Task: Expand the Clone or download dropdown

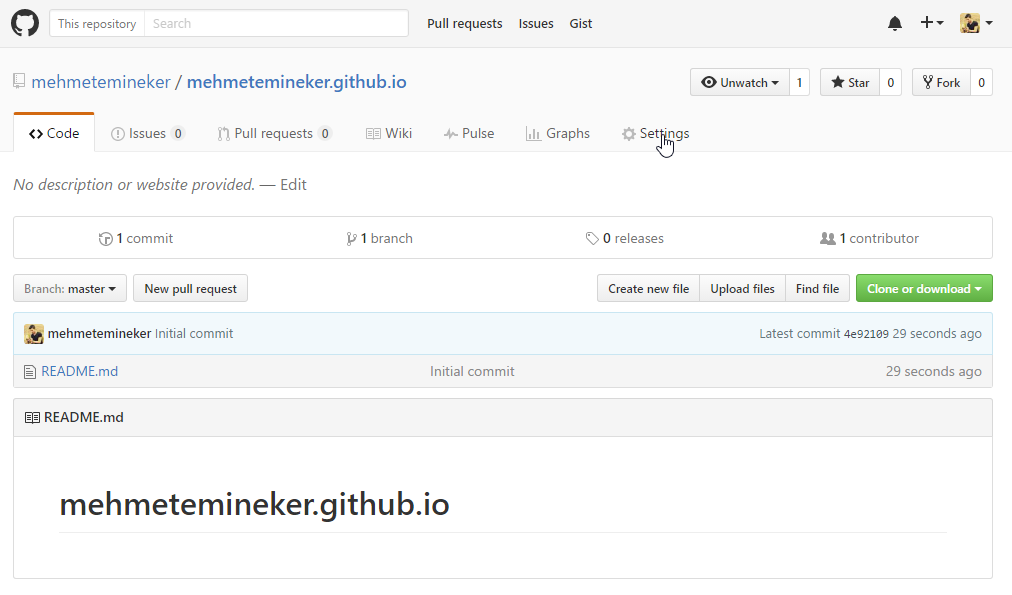Action: [924, 288]
